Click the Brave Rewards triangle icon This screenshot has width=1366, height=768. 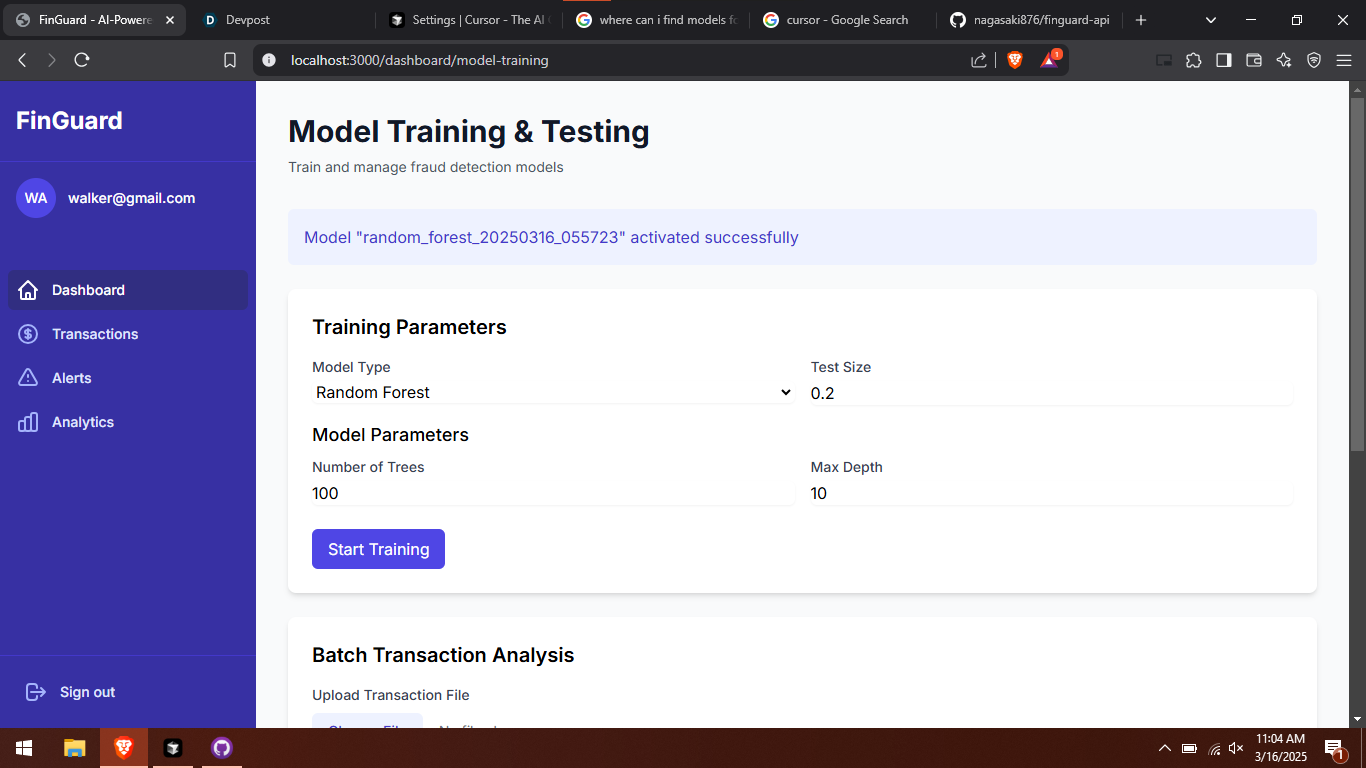tap(1049, 59)
